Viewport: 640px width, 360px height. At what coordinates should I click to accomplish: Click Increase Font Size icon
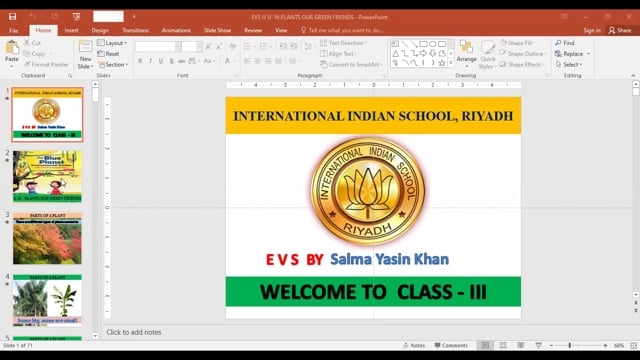tap(209, 47)
